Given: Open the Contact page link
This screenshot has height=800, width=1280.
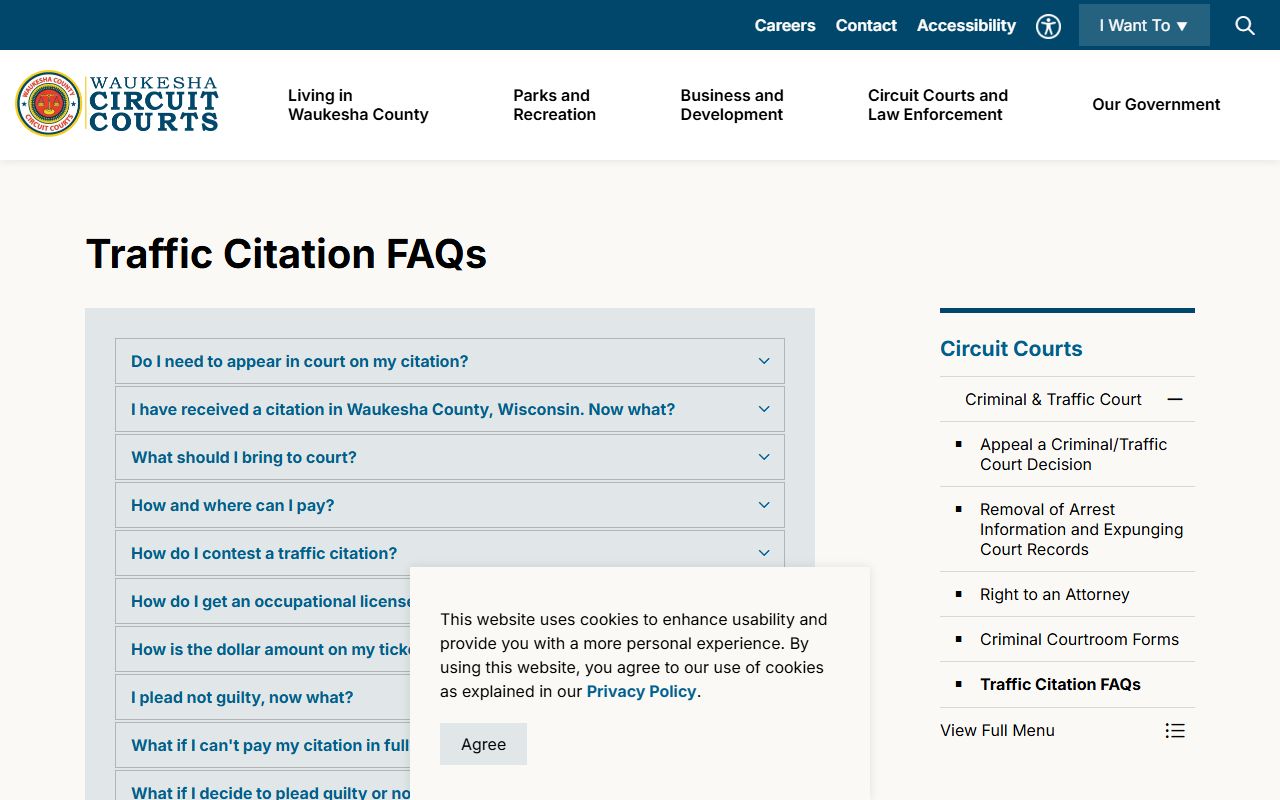Looking at the screenshot, I should click(x=866, y=25).
